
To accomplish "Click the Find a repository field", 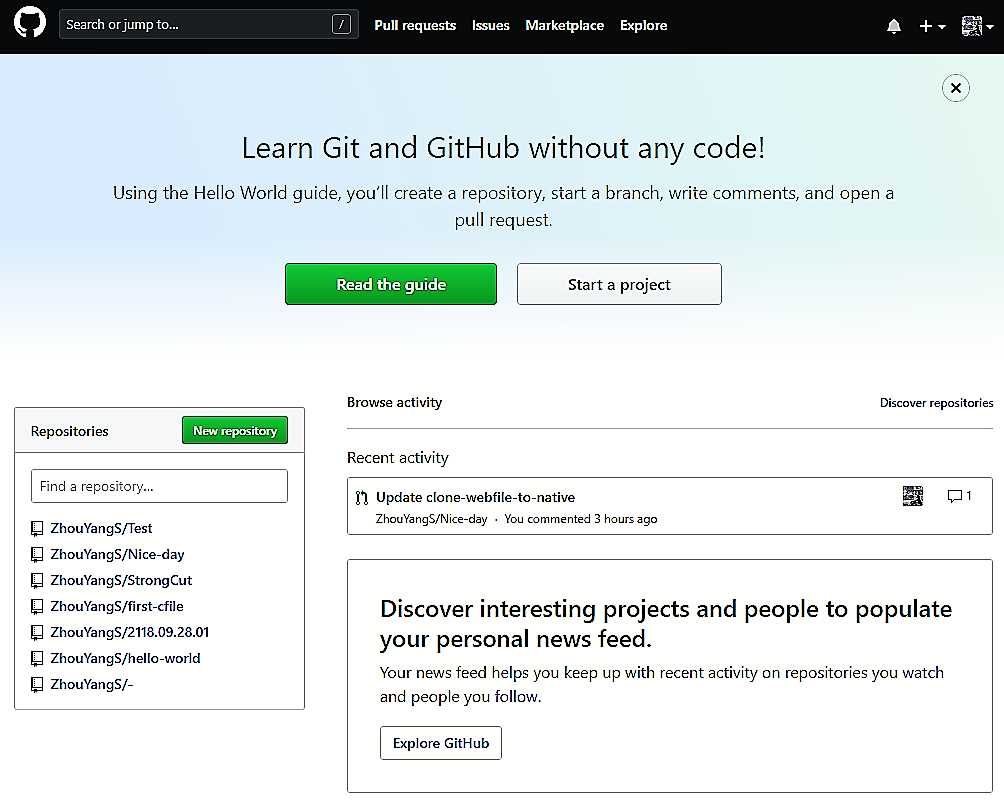I will pyautogui.click(x=159, y=486).
